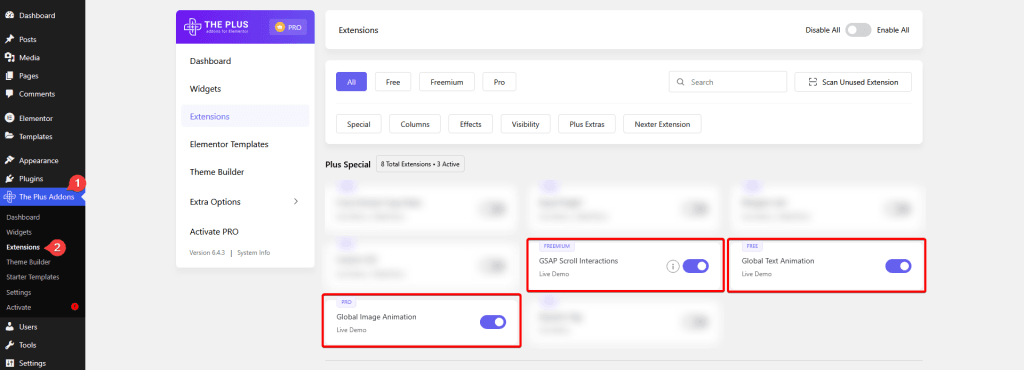Toggle off GSAP Scroll Interactions
The width and height of the screenshot is (1024, 370).
coord(696,266)
